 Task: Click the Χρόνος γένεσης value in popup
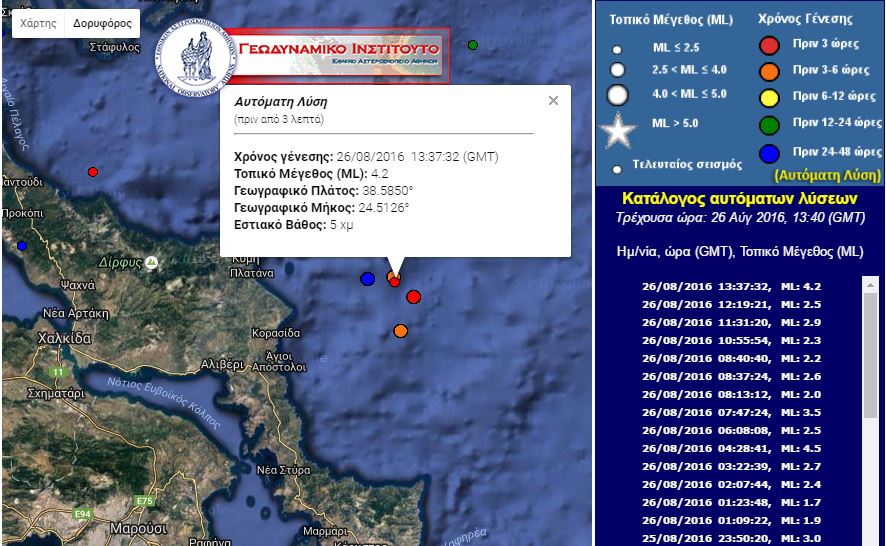tap(418, 157)
